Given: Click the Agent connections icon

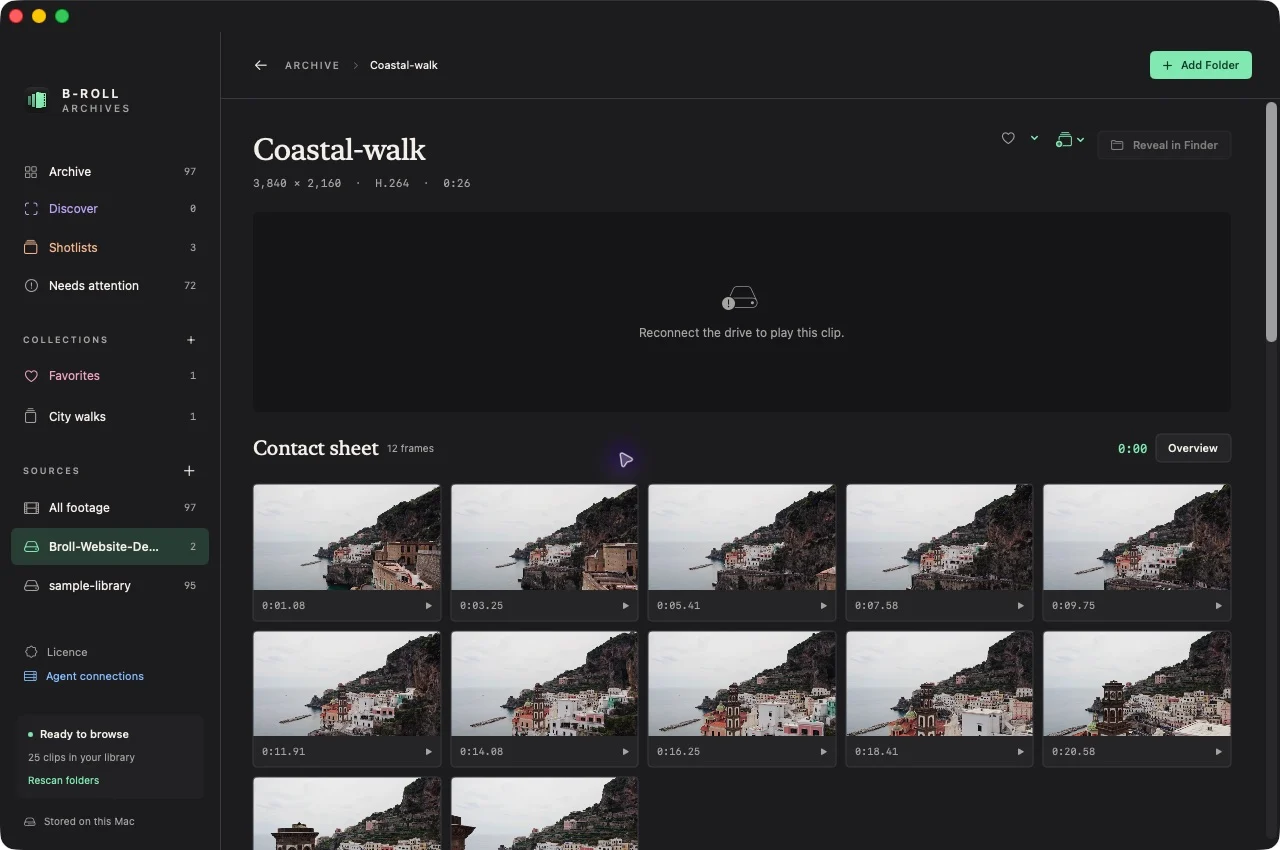Looking at the screenshot, I should click(x=31, y=676).
